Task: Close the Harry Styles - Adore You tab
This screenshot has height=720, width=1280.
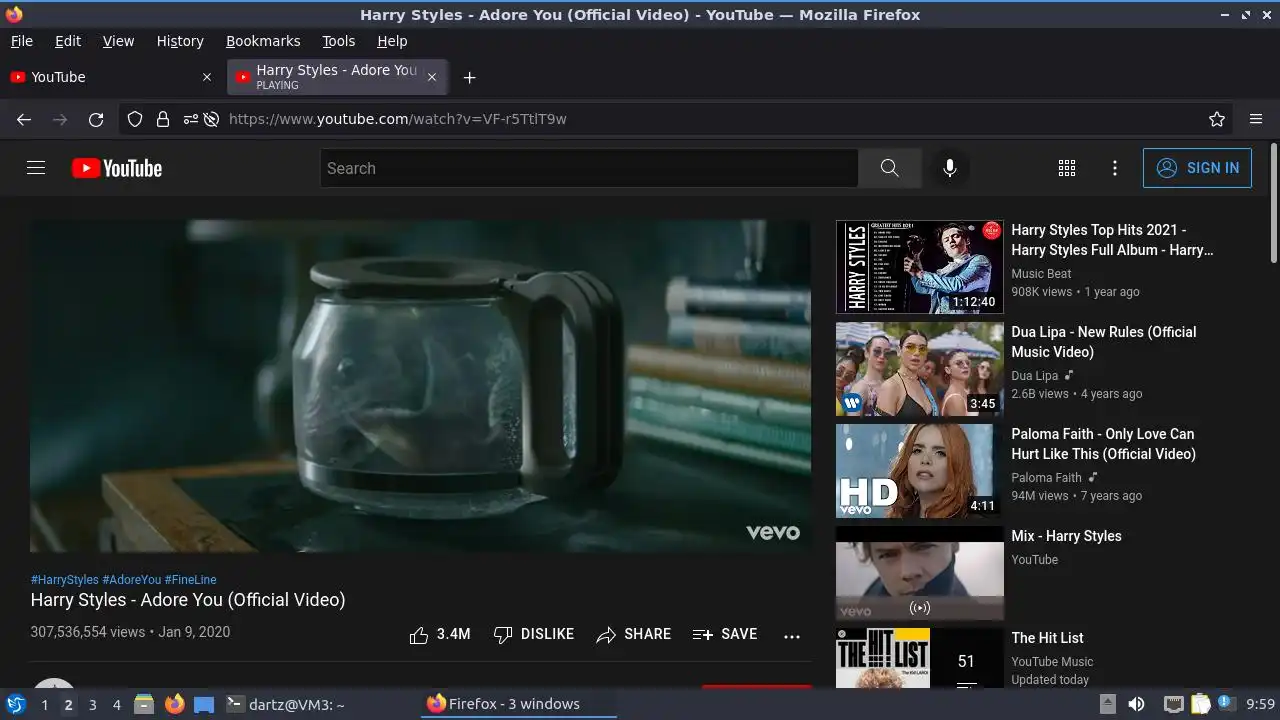Action: coord(432,77)
